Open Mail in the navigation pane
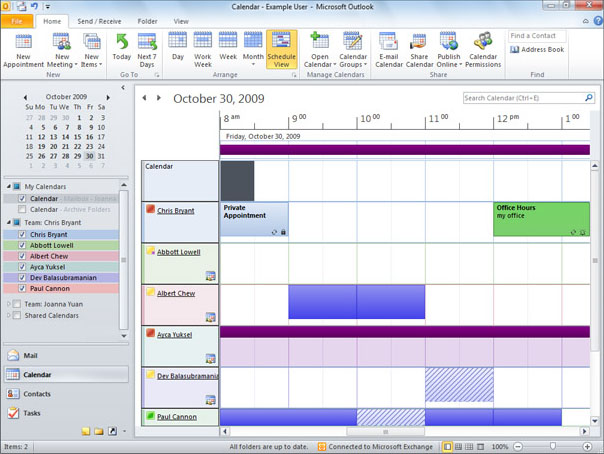The image size is (604, 454). (x=66, y=355)
